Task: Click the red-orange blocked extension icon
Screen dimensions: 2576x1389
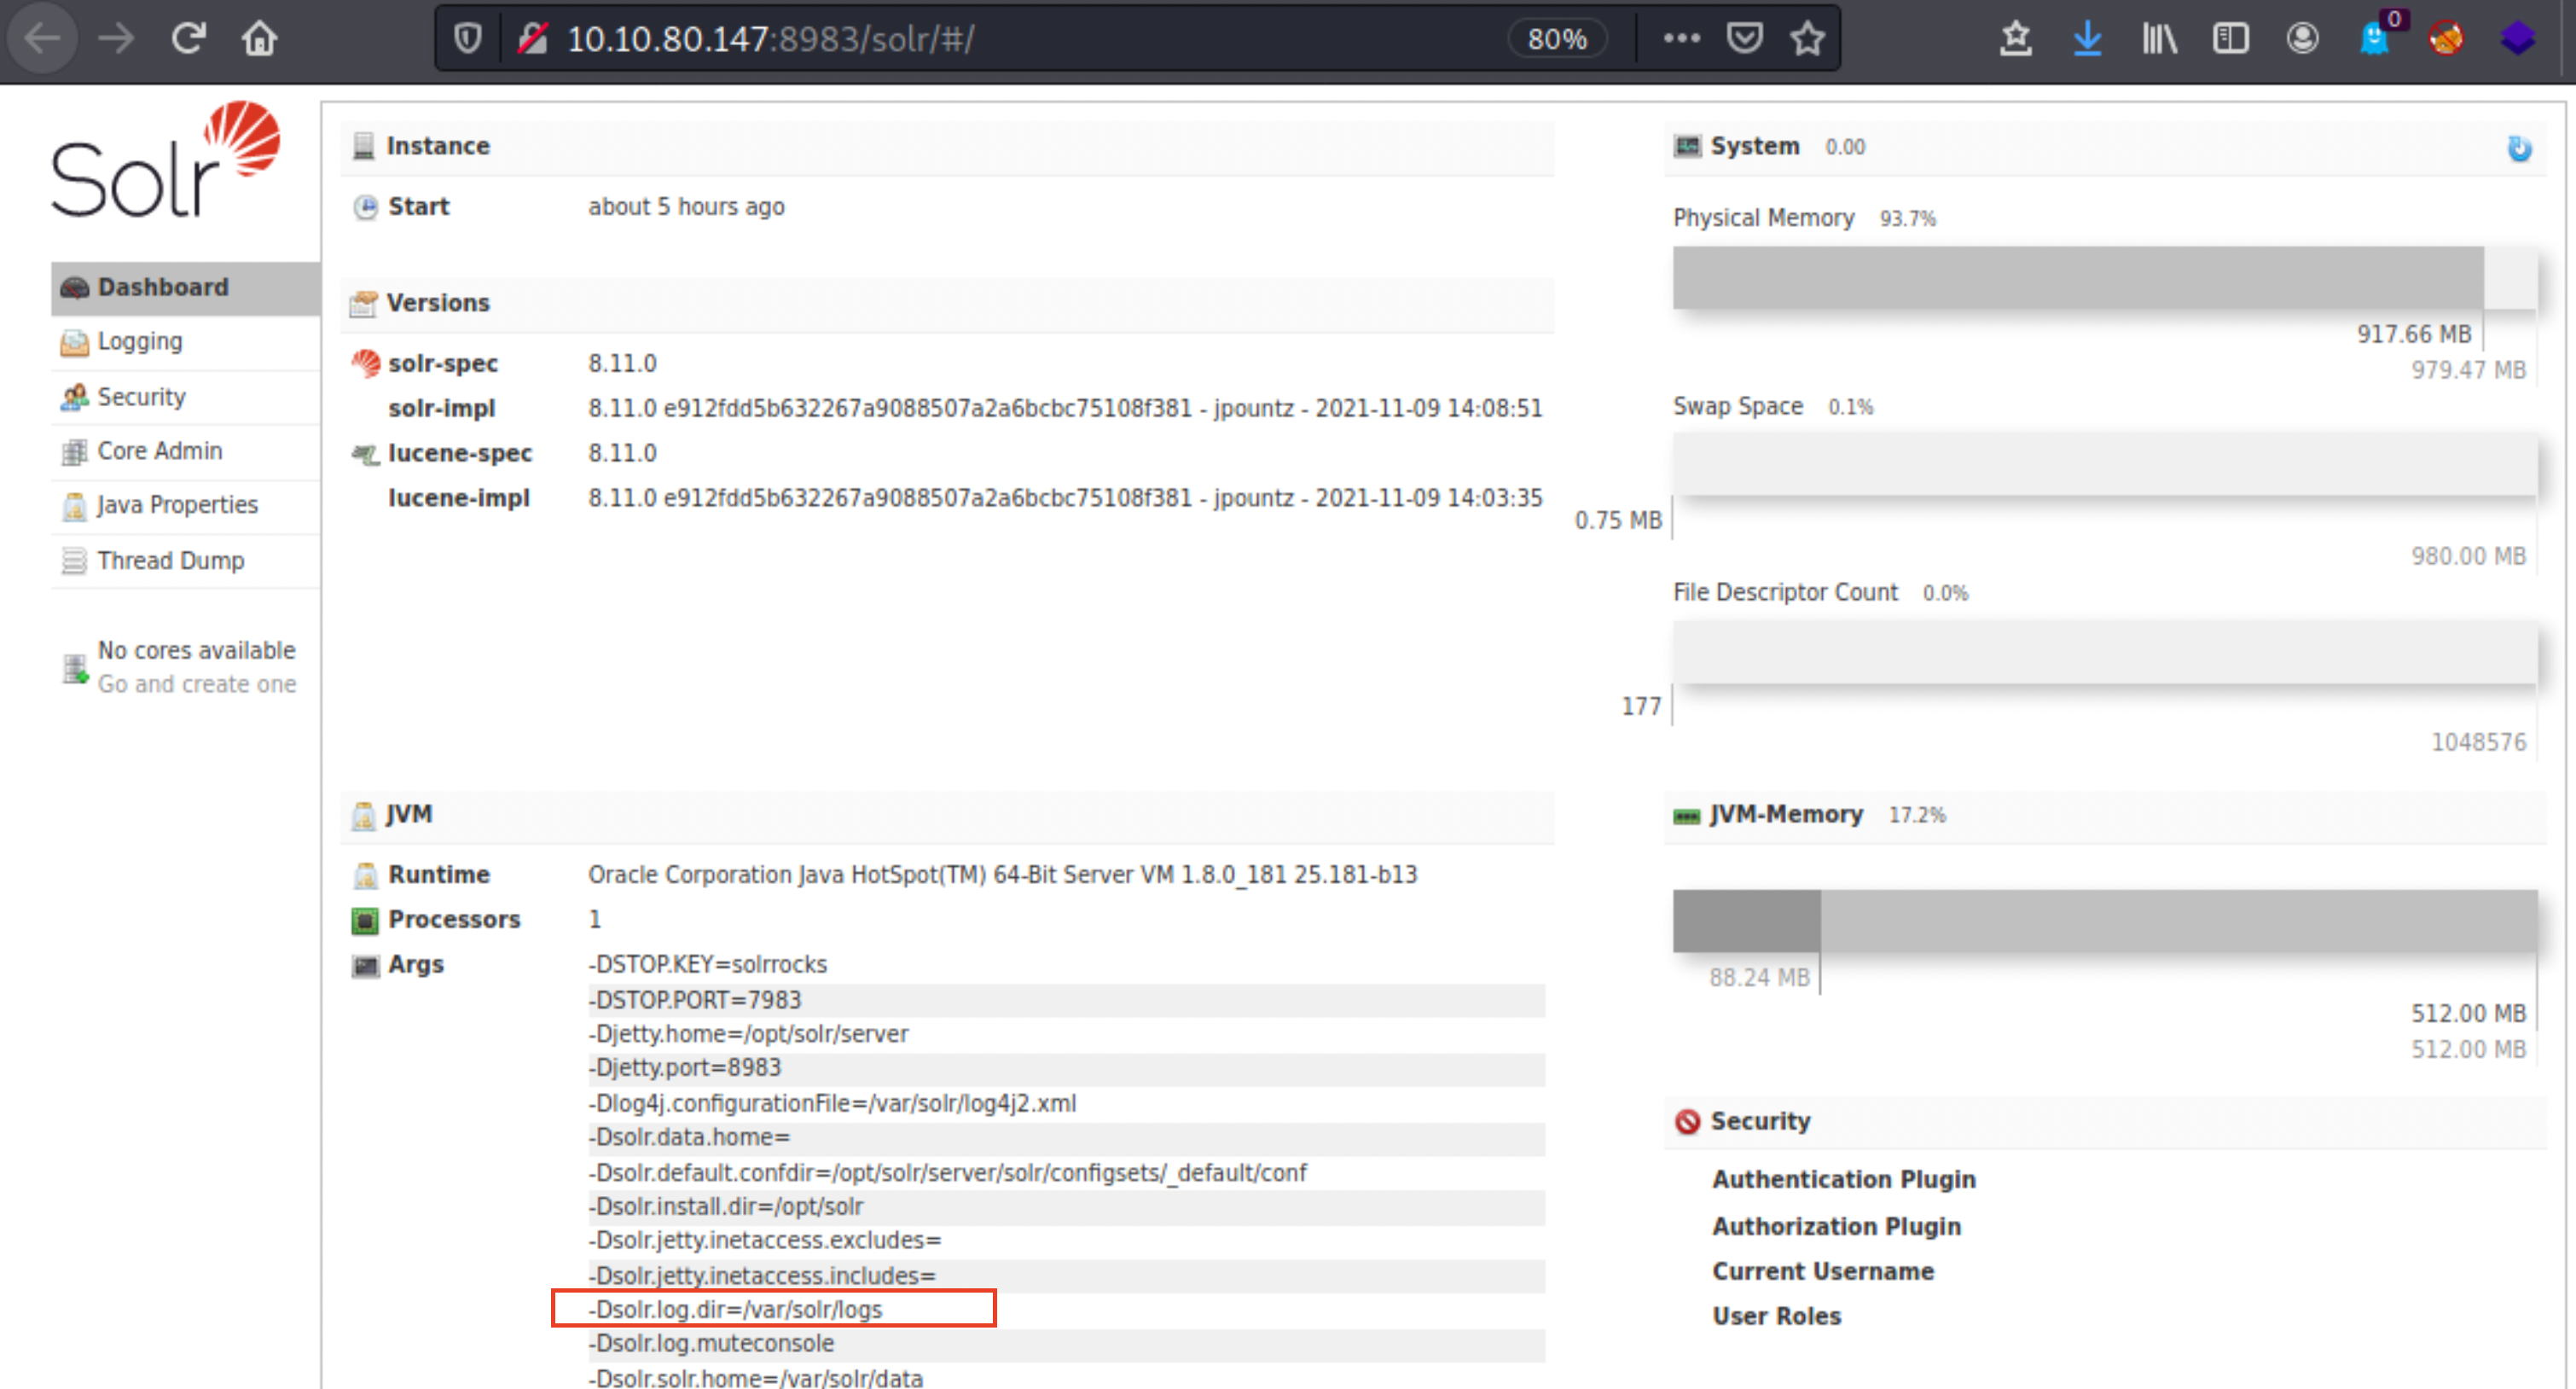Action: [x=2446, y=39]
